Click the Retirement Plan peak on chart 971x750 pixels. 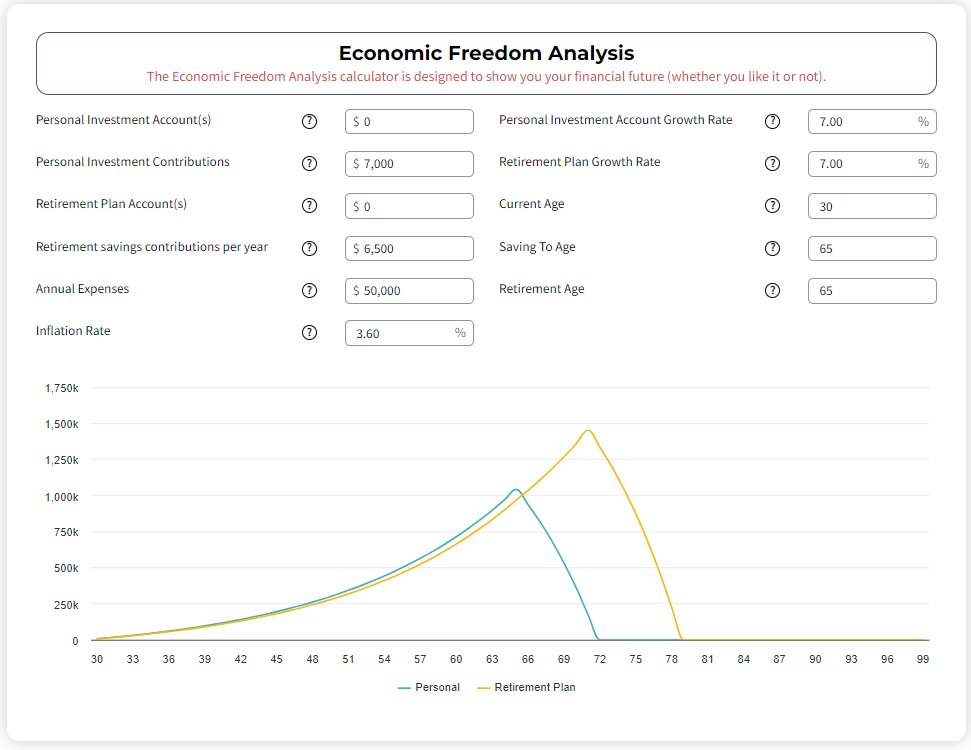tap(588, 431)
